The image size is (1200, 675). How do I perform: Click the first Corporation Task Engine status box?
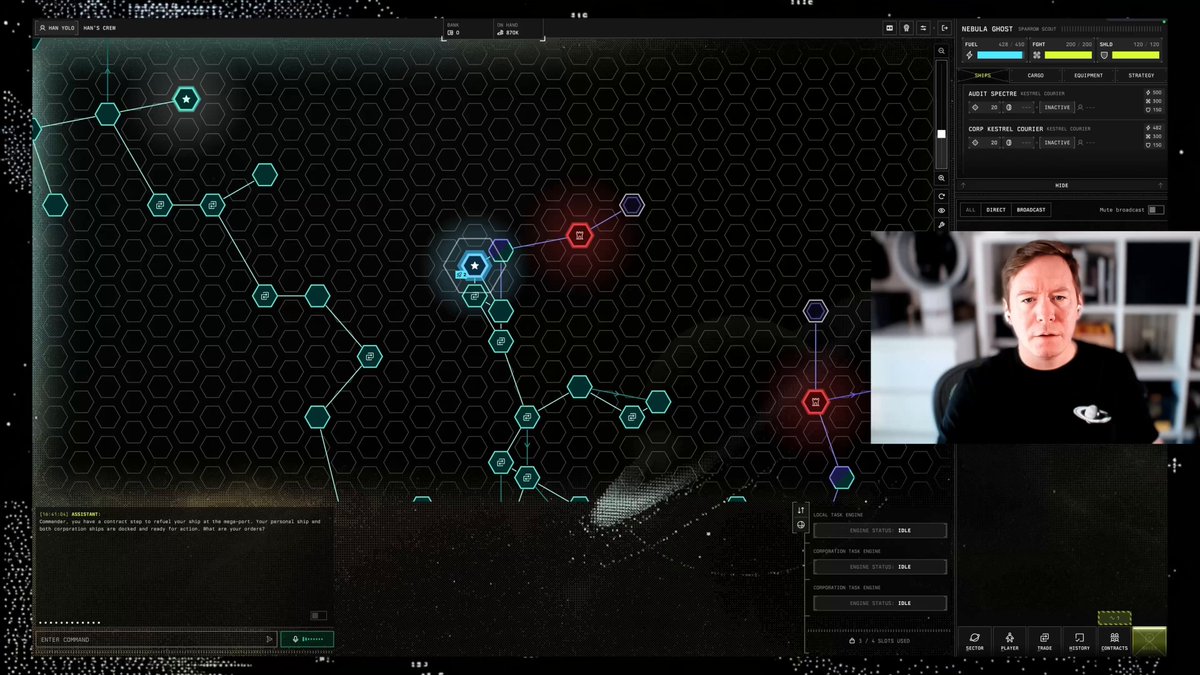point(880,566)
